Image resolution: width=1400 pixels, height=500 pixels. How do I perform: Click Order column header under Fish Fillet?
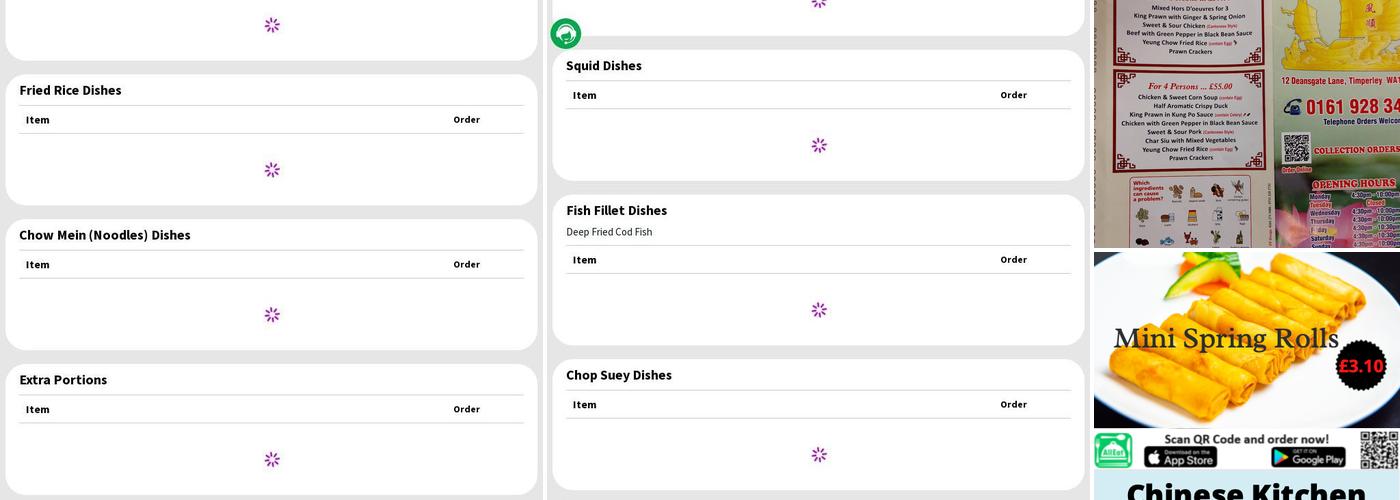1013,260
